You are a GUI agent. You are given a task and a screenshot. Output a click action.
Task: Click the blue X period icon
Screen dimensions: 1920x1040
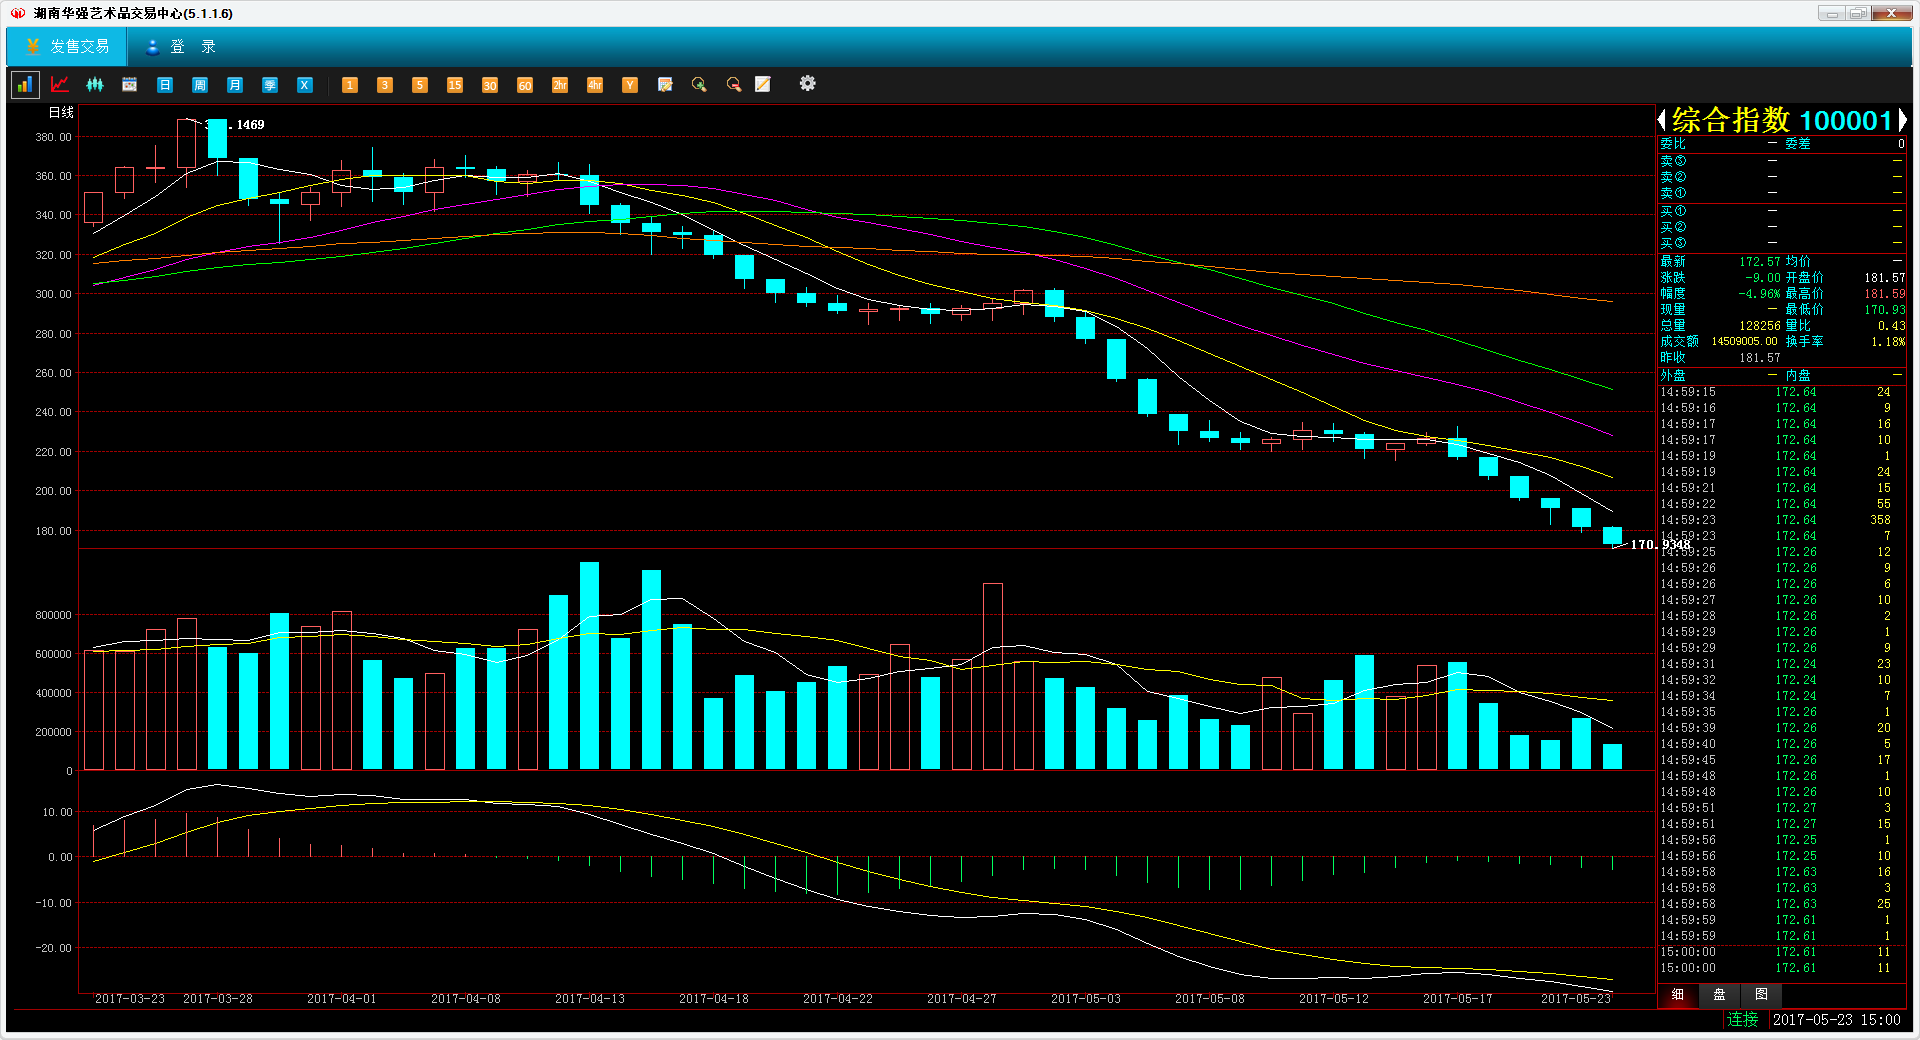(x=305, y=85)
